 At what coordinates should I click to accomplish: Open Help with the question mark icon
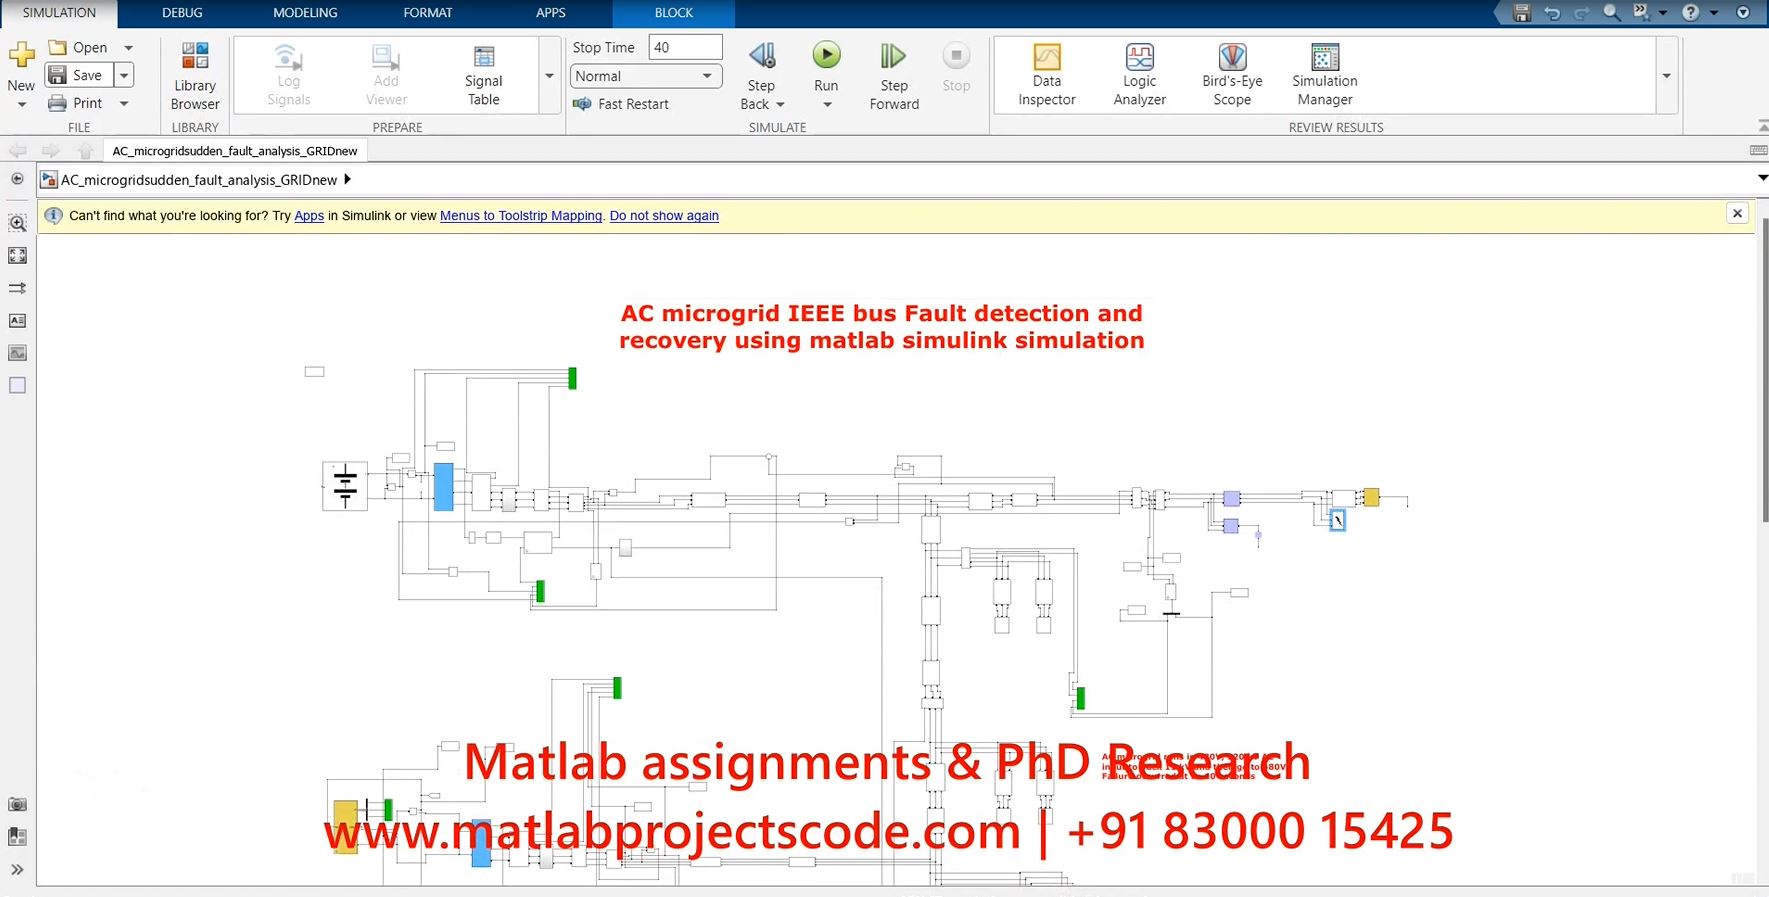[1690, 13]
